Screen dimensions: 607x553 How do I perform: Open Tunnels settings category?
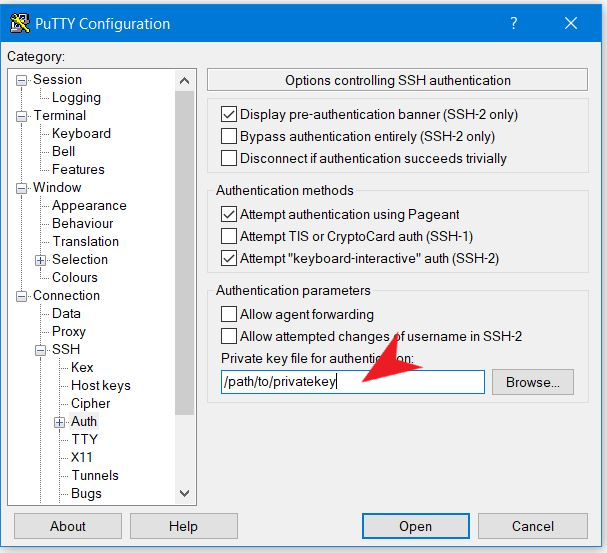tap(95, 475)
